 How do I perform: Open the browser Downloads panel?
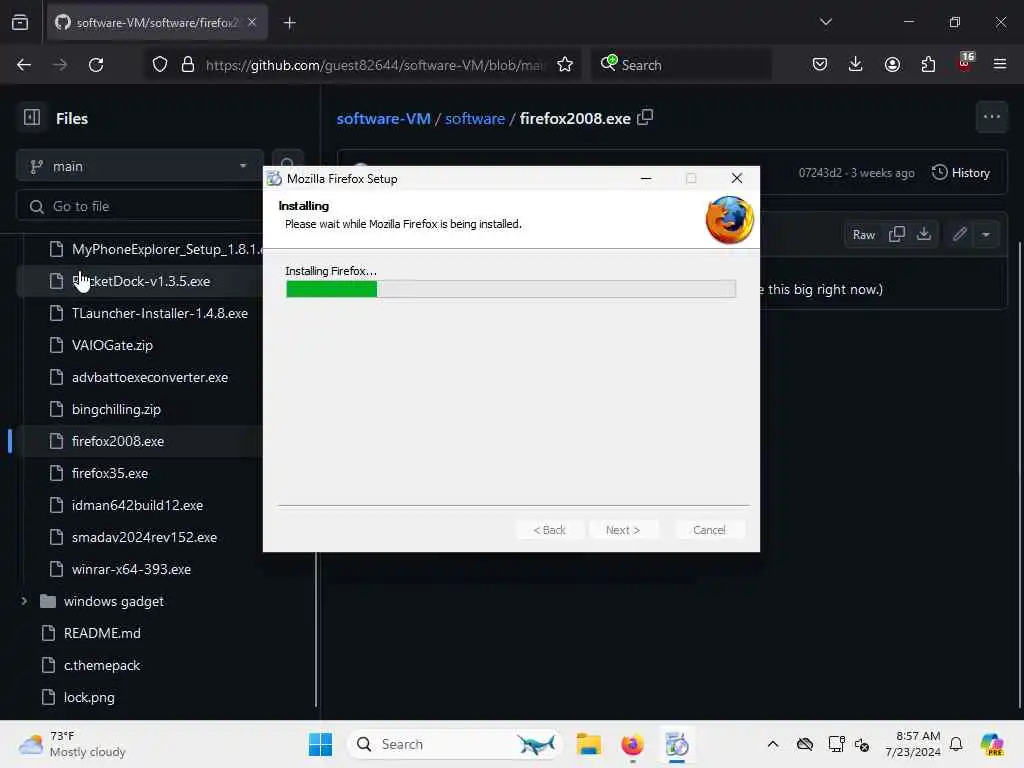[856, 65]
